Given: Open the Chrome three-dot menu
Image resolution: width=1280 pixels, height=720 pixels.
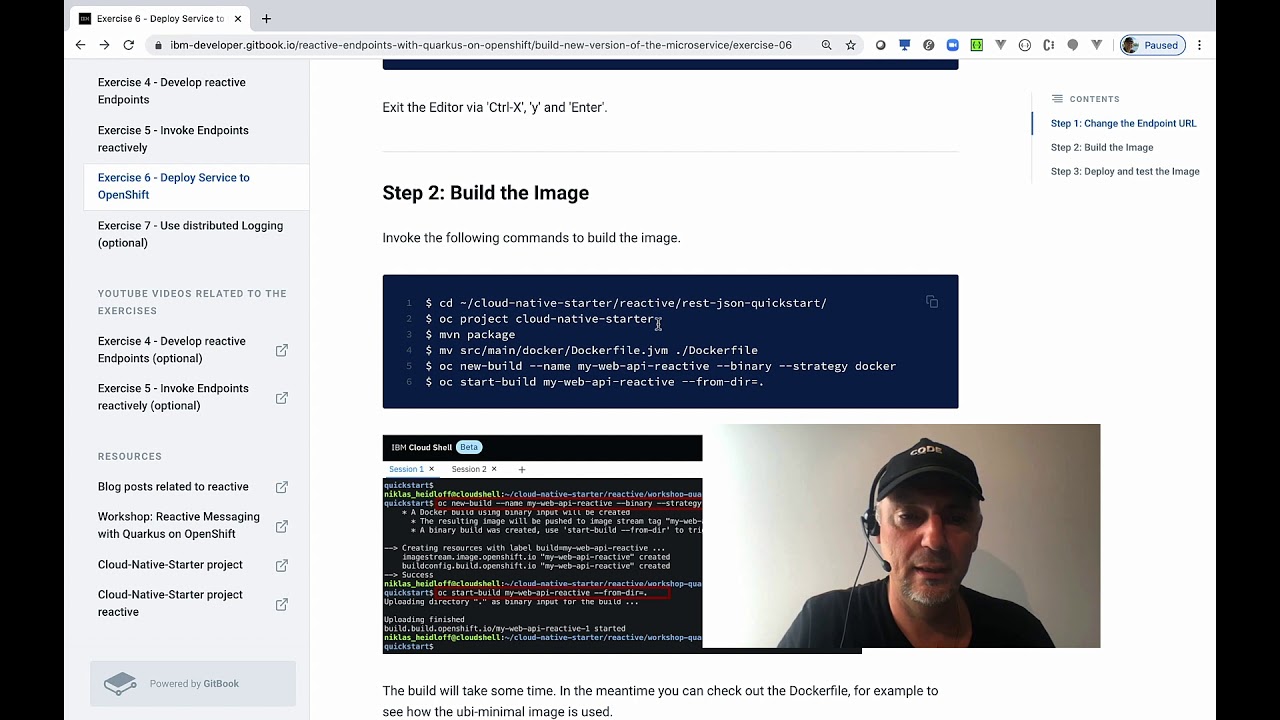Looking at the screenshot, I should pos(1199,45).
